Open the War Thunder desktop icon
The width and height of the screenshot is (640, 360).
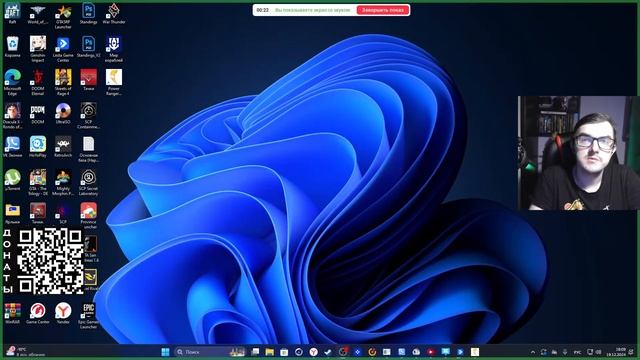click(113, 13)
